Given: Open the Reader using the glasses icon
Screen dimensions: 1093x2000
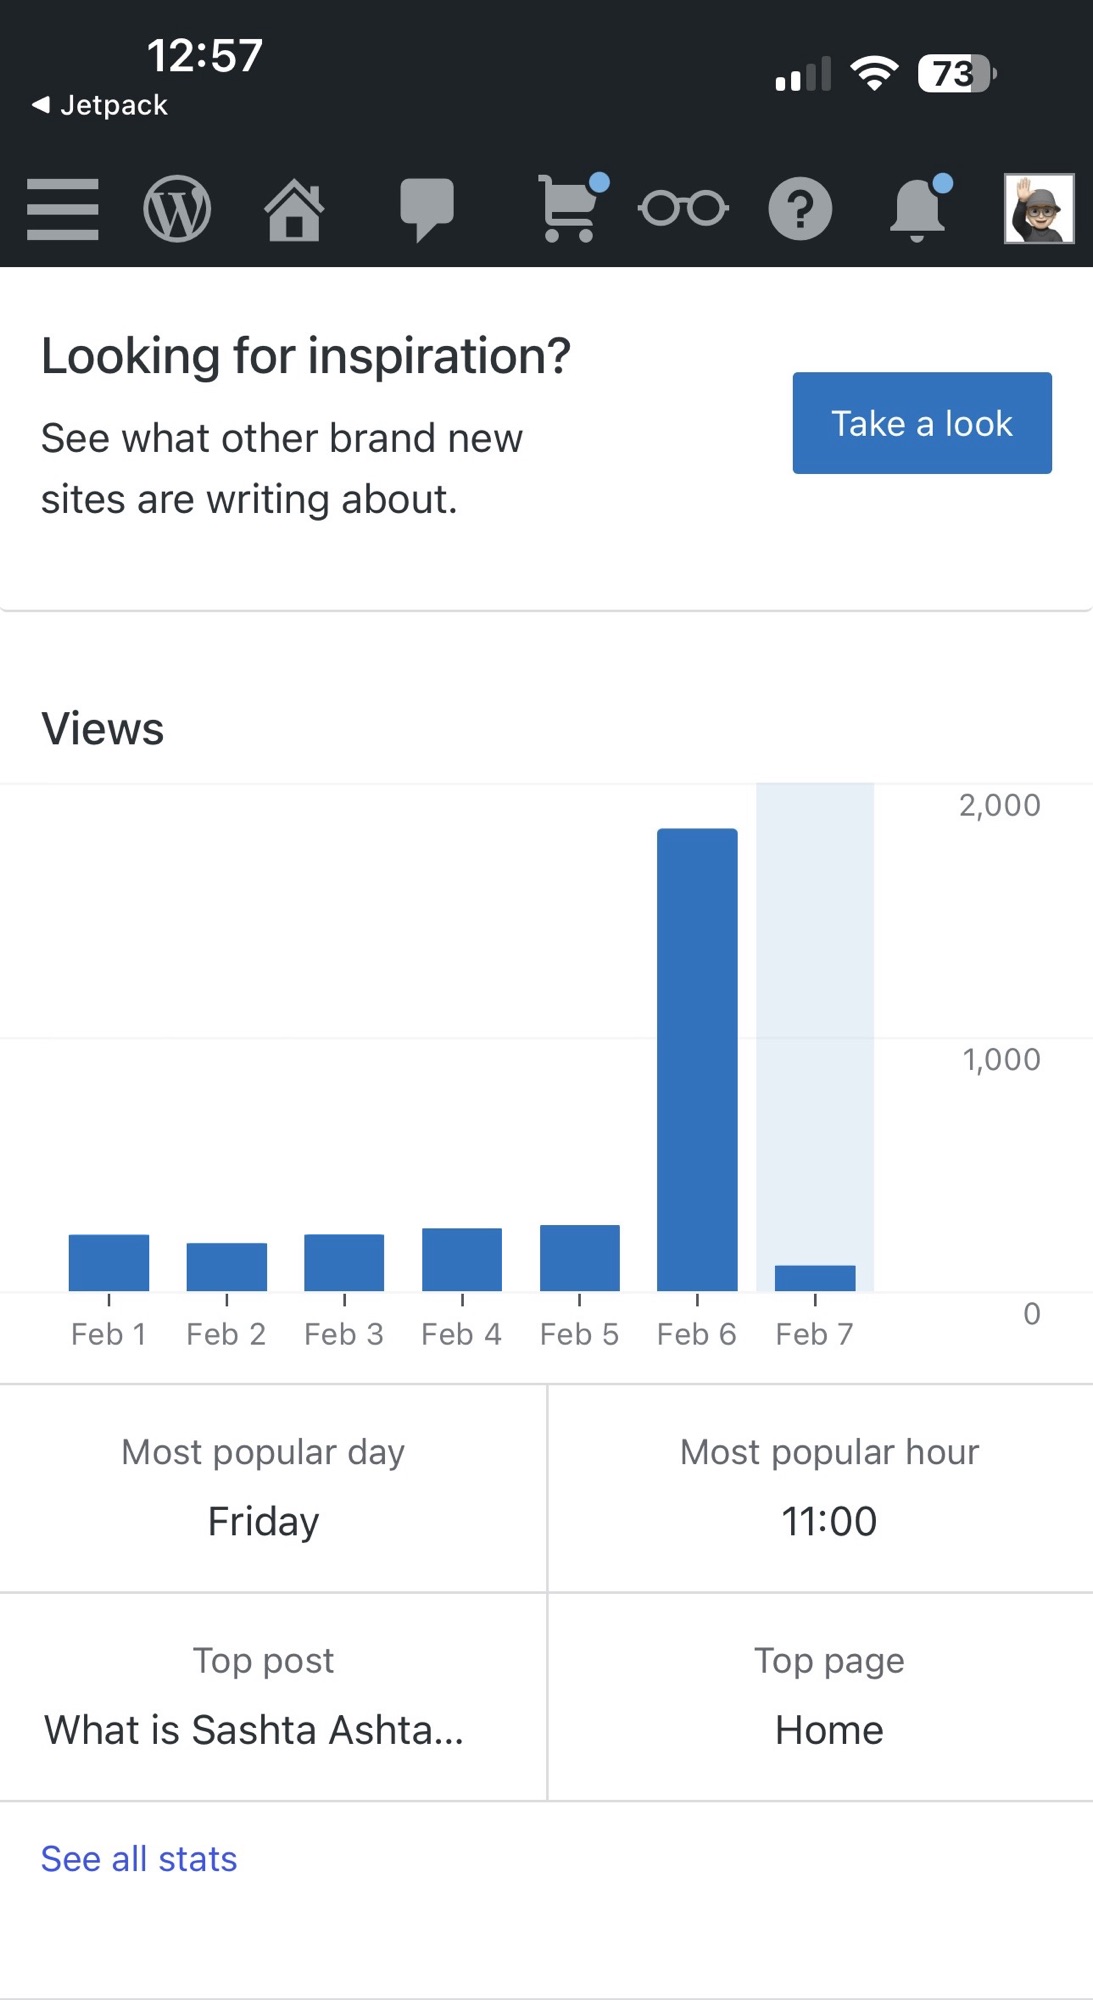Looking at the screenshot, I should pos(683,208).
